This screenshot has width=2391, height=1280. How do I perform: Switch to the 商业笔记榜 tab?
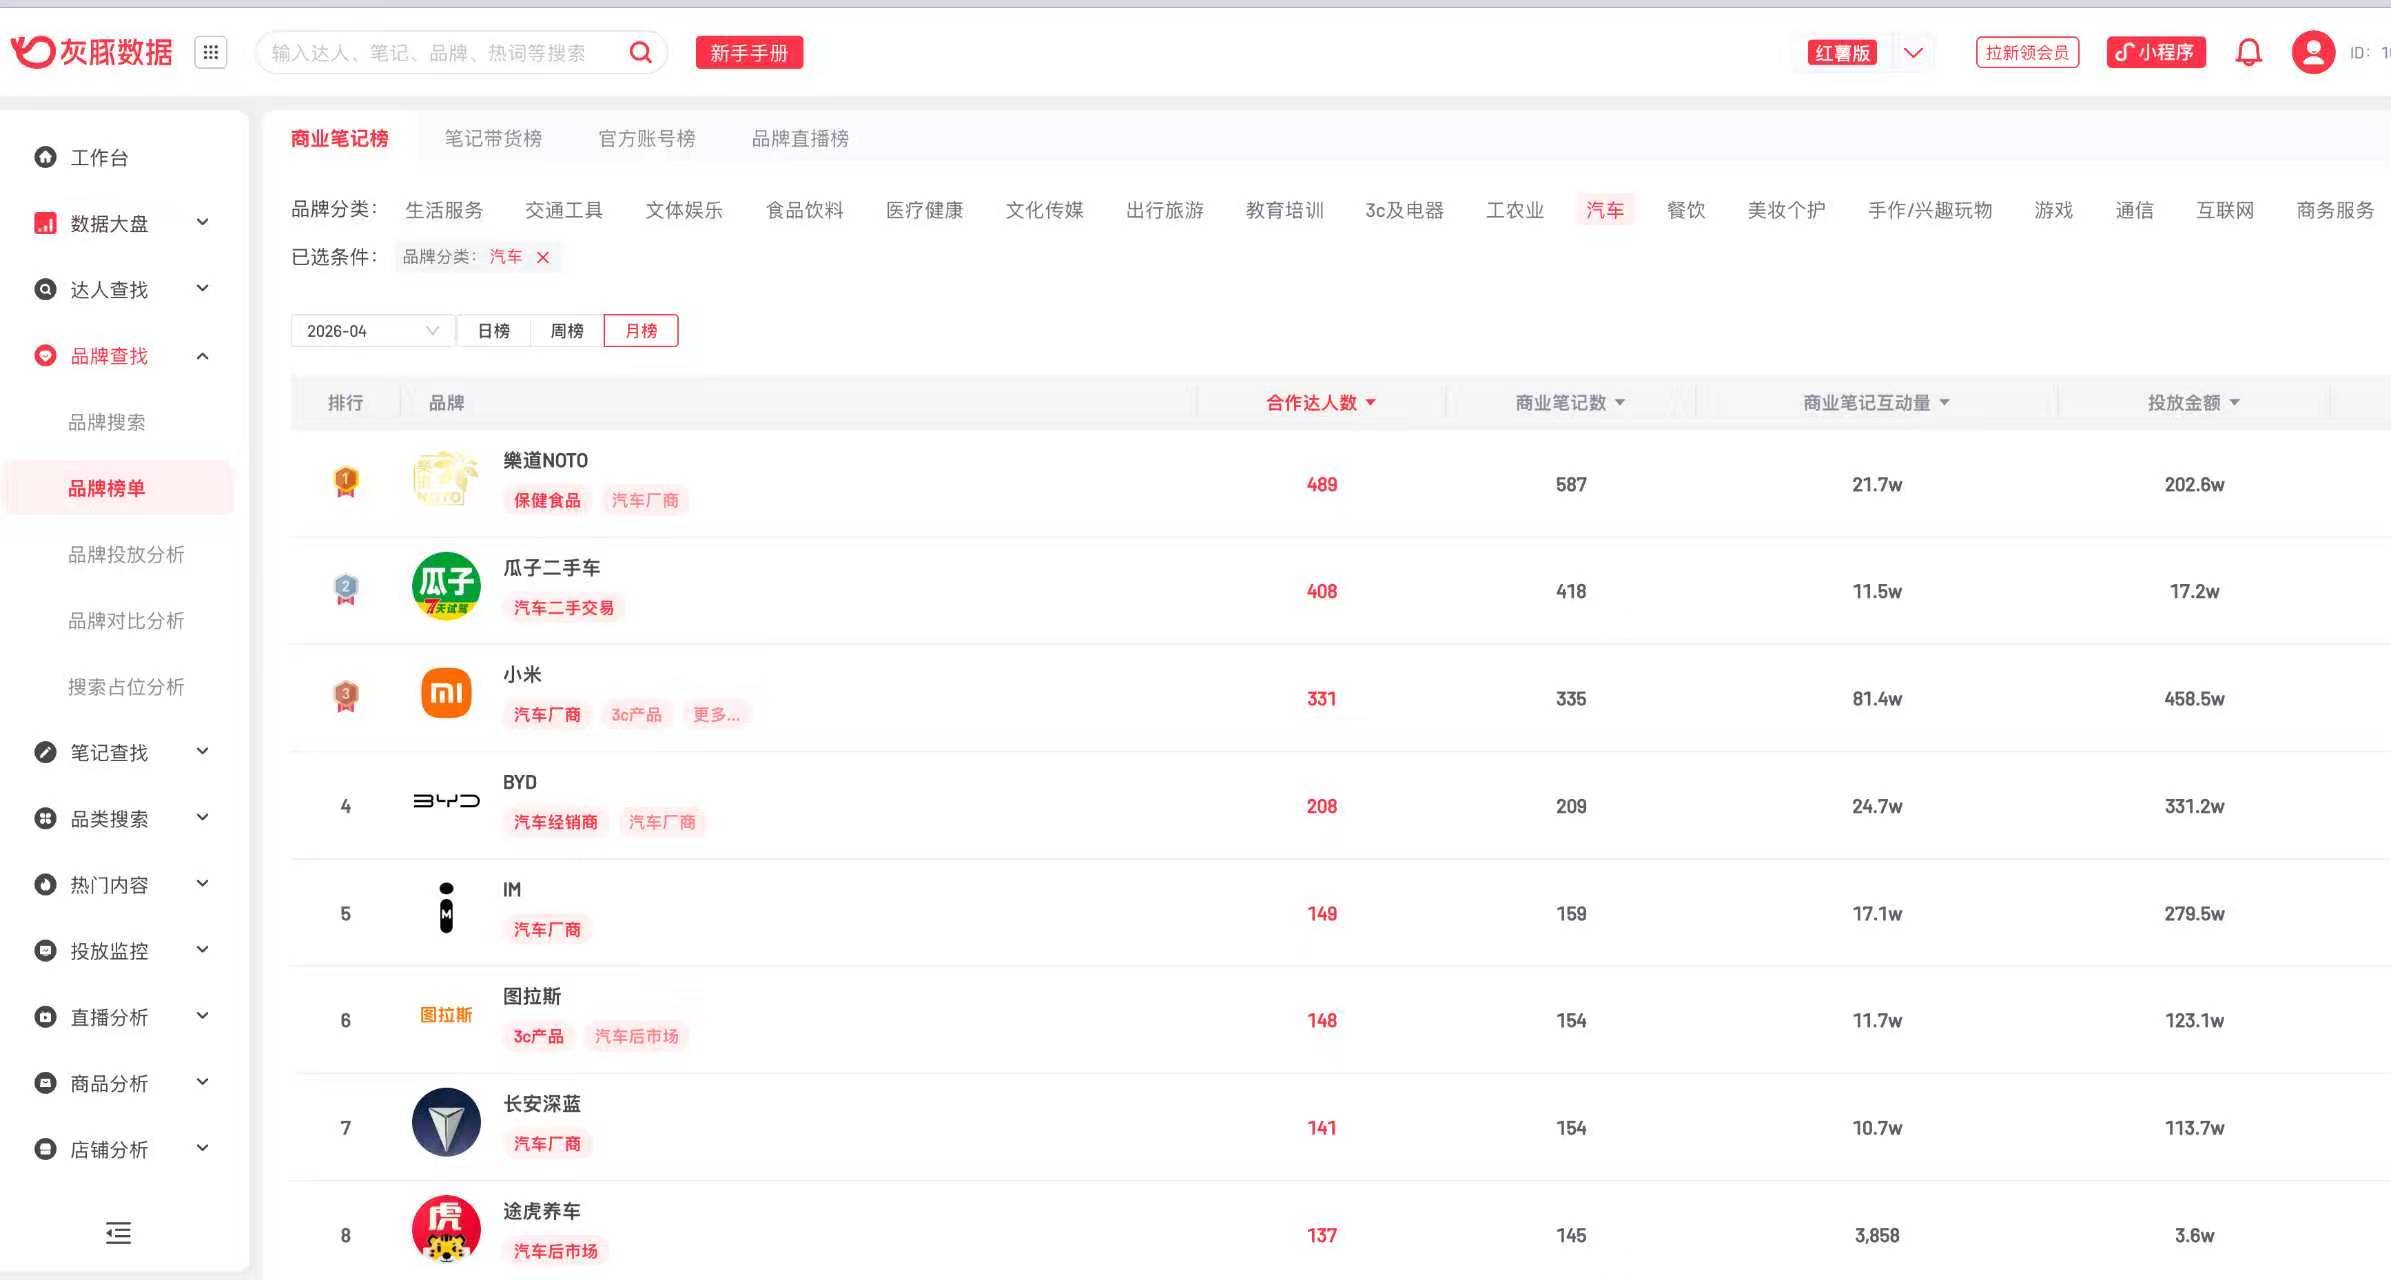[x=339, y=139]
